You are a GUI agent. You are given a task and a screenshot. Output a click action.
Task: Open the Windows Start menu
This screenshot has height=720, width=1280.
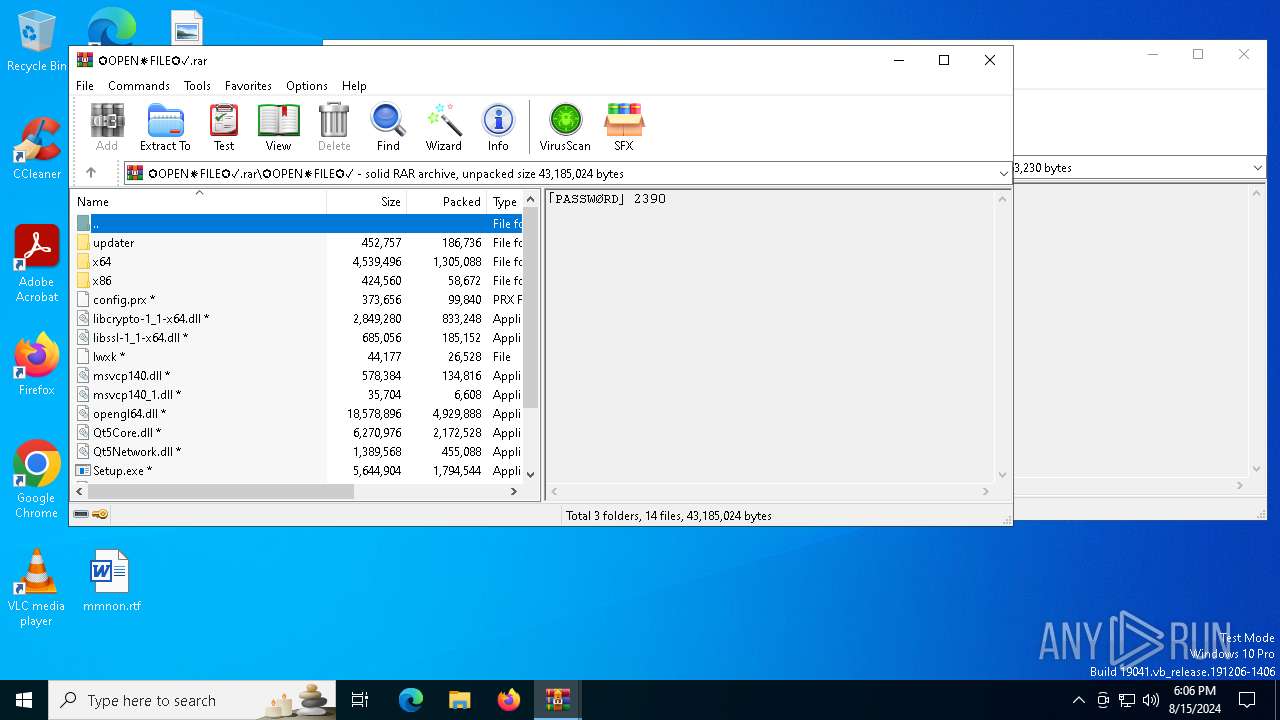[x=24, y=700]
